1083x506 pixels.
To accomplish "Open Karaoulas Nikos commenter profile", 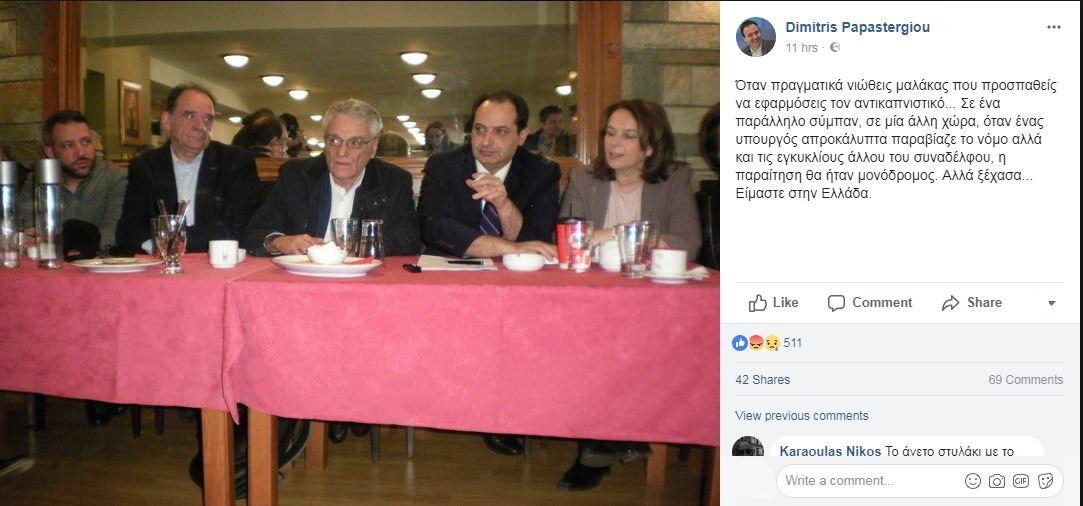I will [830, 451].
